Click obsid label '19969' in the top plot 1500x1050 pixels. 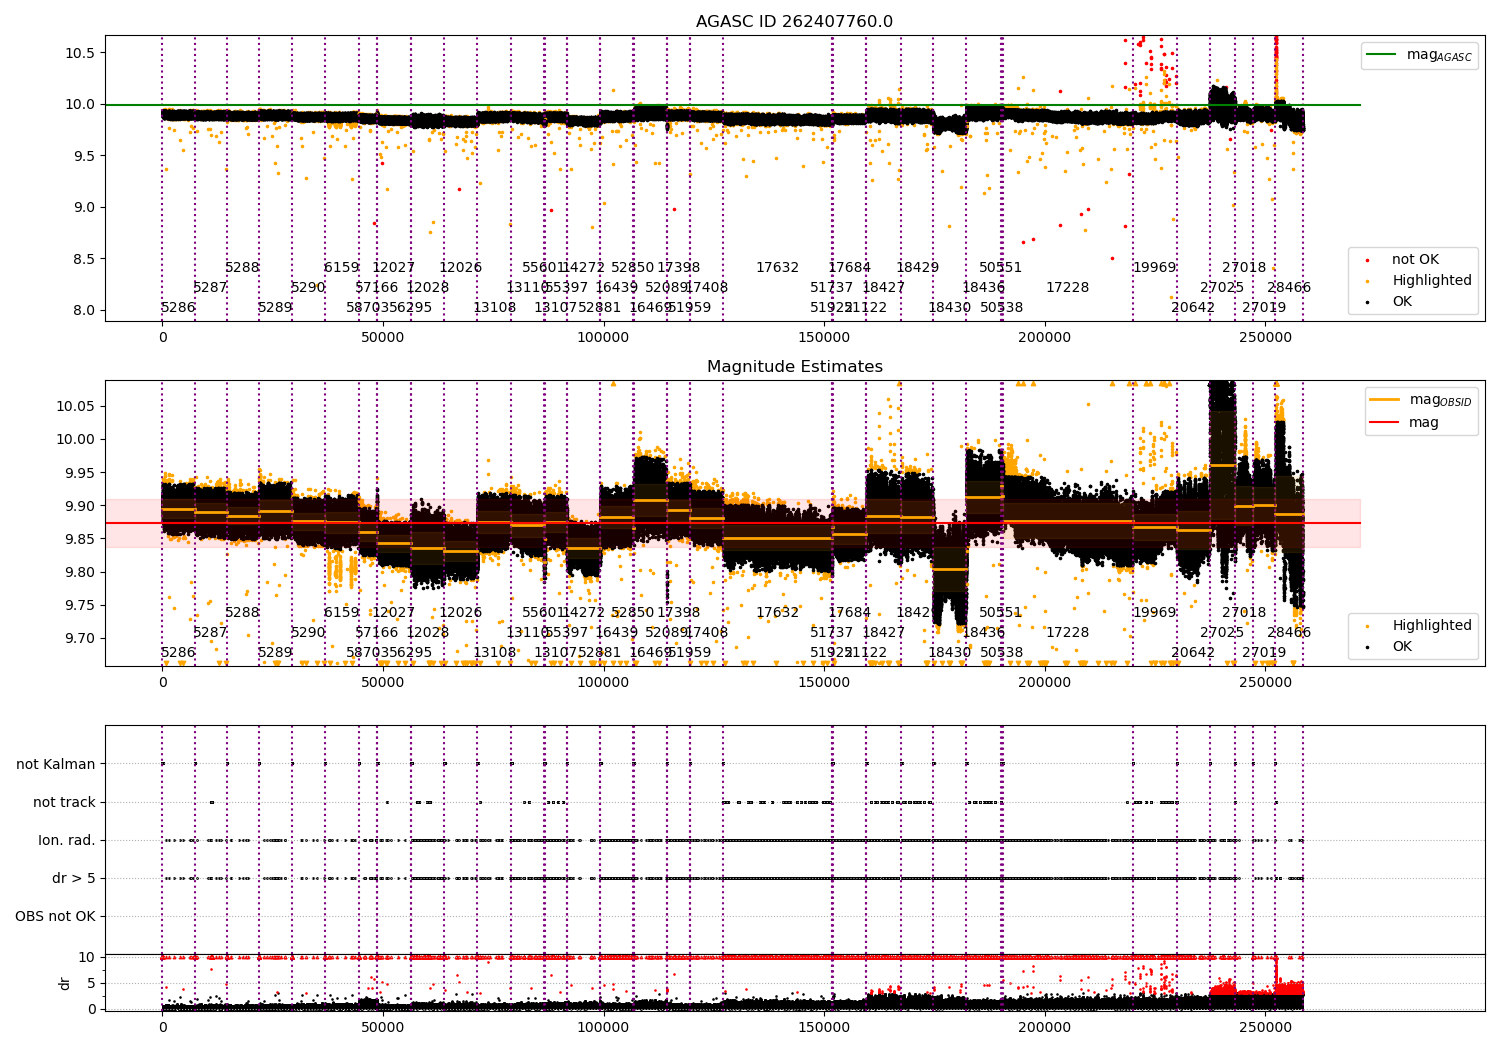click(1154, 268)
